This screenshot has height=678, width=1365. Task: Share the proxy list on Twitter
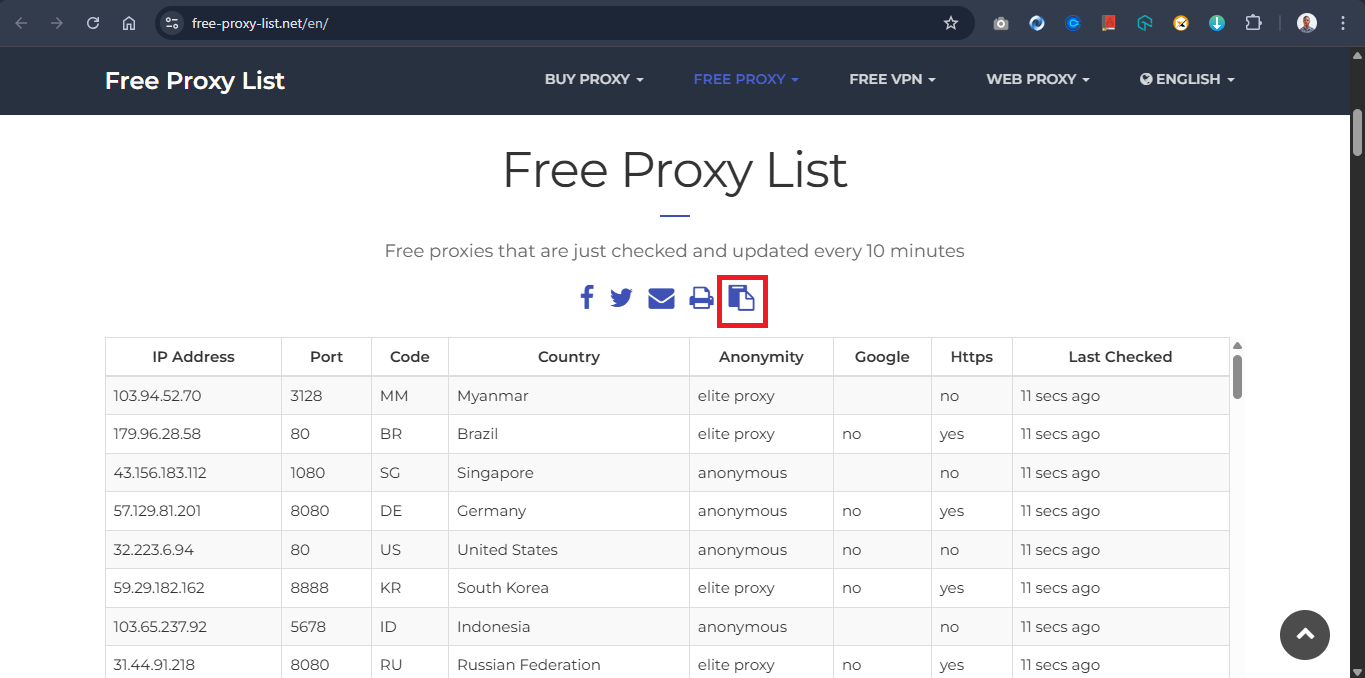coord(621,297)
